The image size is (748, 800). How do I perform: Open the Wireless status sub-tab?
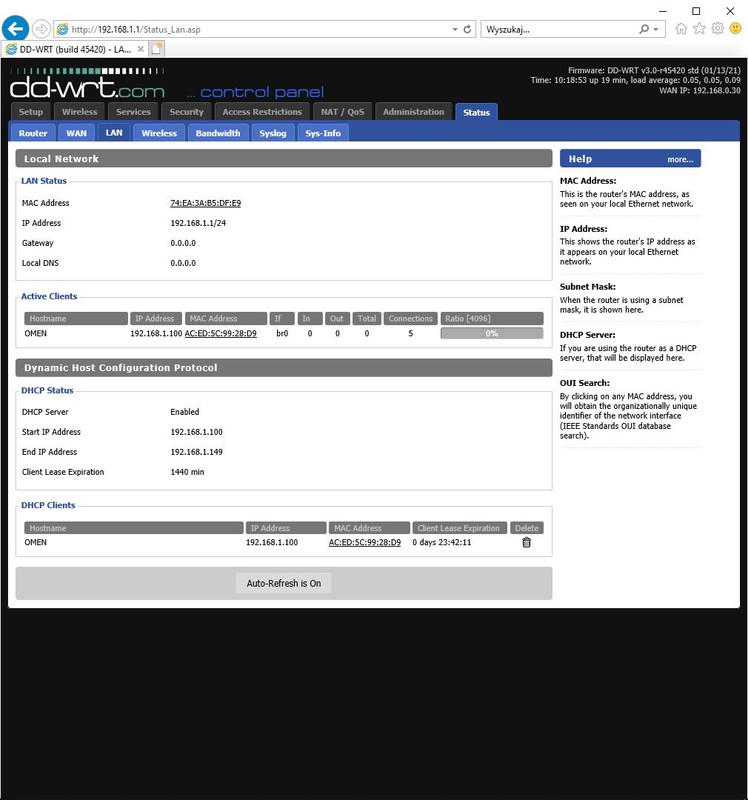tap(159, 133)
